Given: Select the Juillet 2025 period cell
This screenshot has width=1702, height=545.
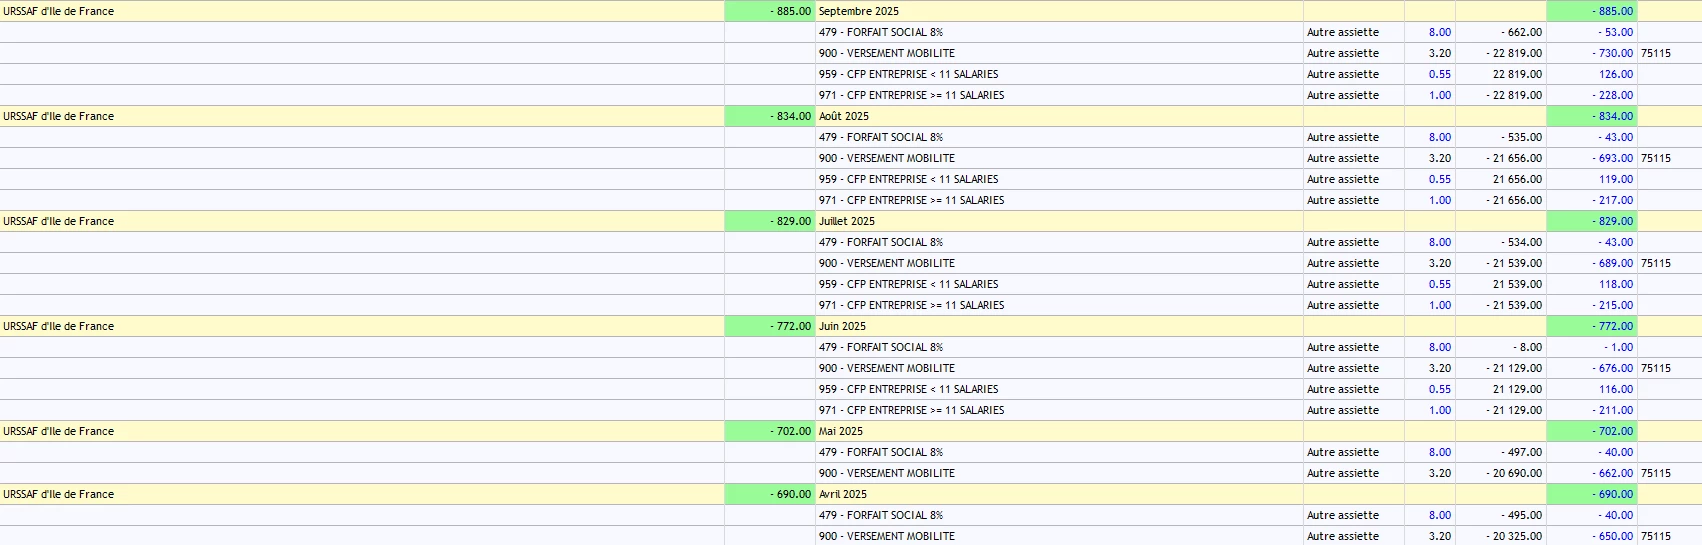Looking at the screenshot, I should 1059,221.
